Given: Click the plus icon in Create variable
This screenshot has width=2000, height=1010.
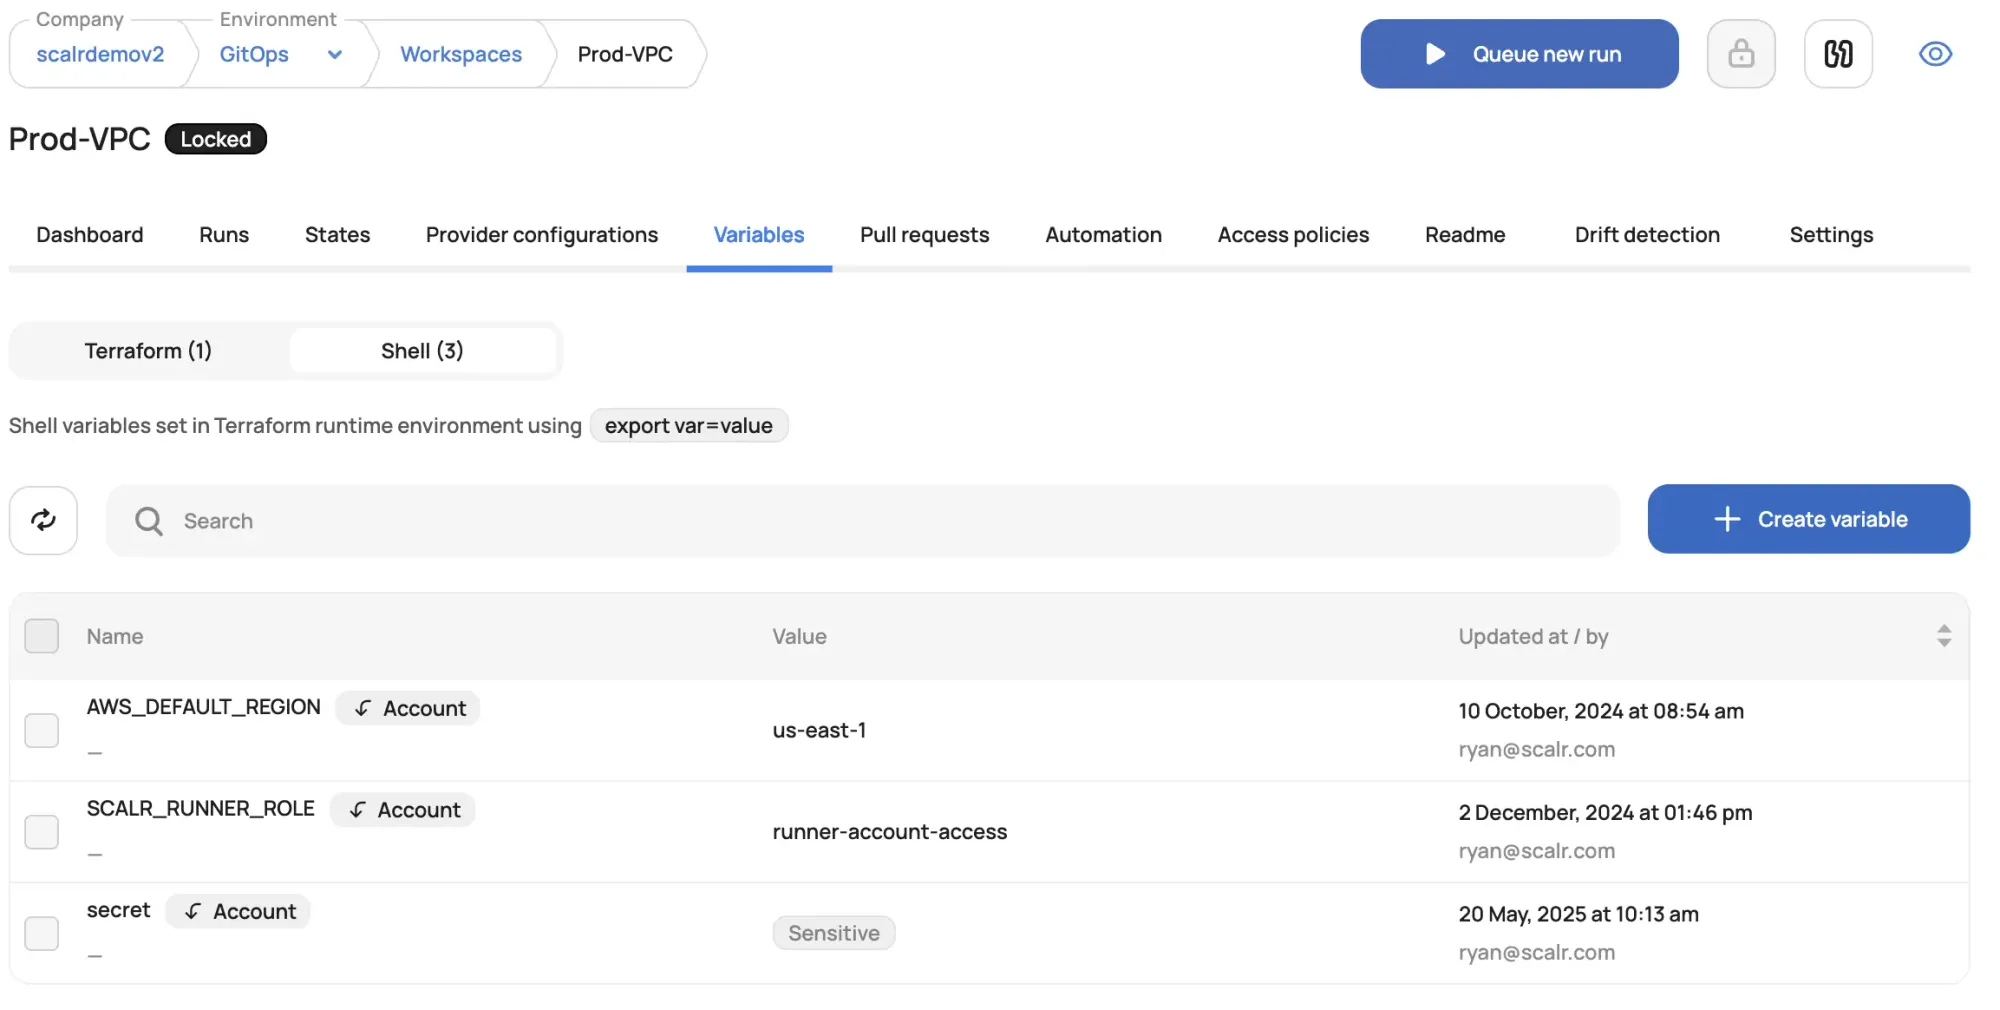Looking at the screenshot, I should pyautogui.click(x=1727, y=519).
